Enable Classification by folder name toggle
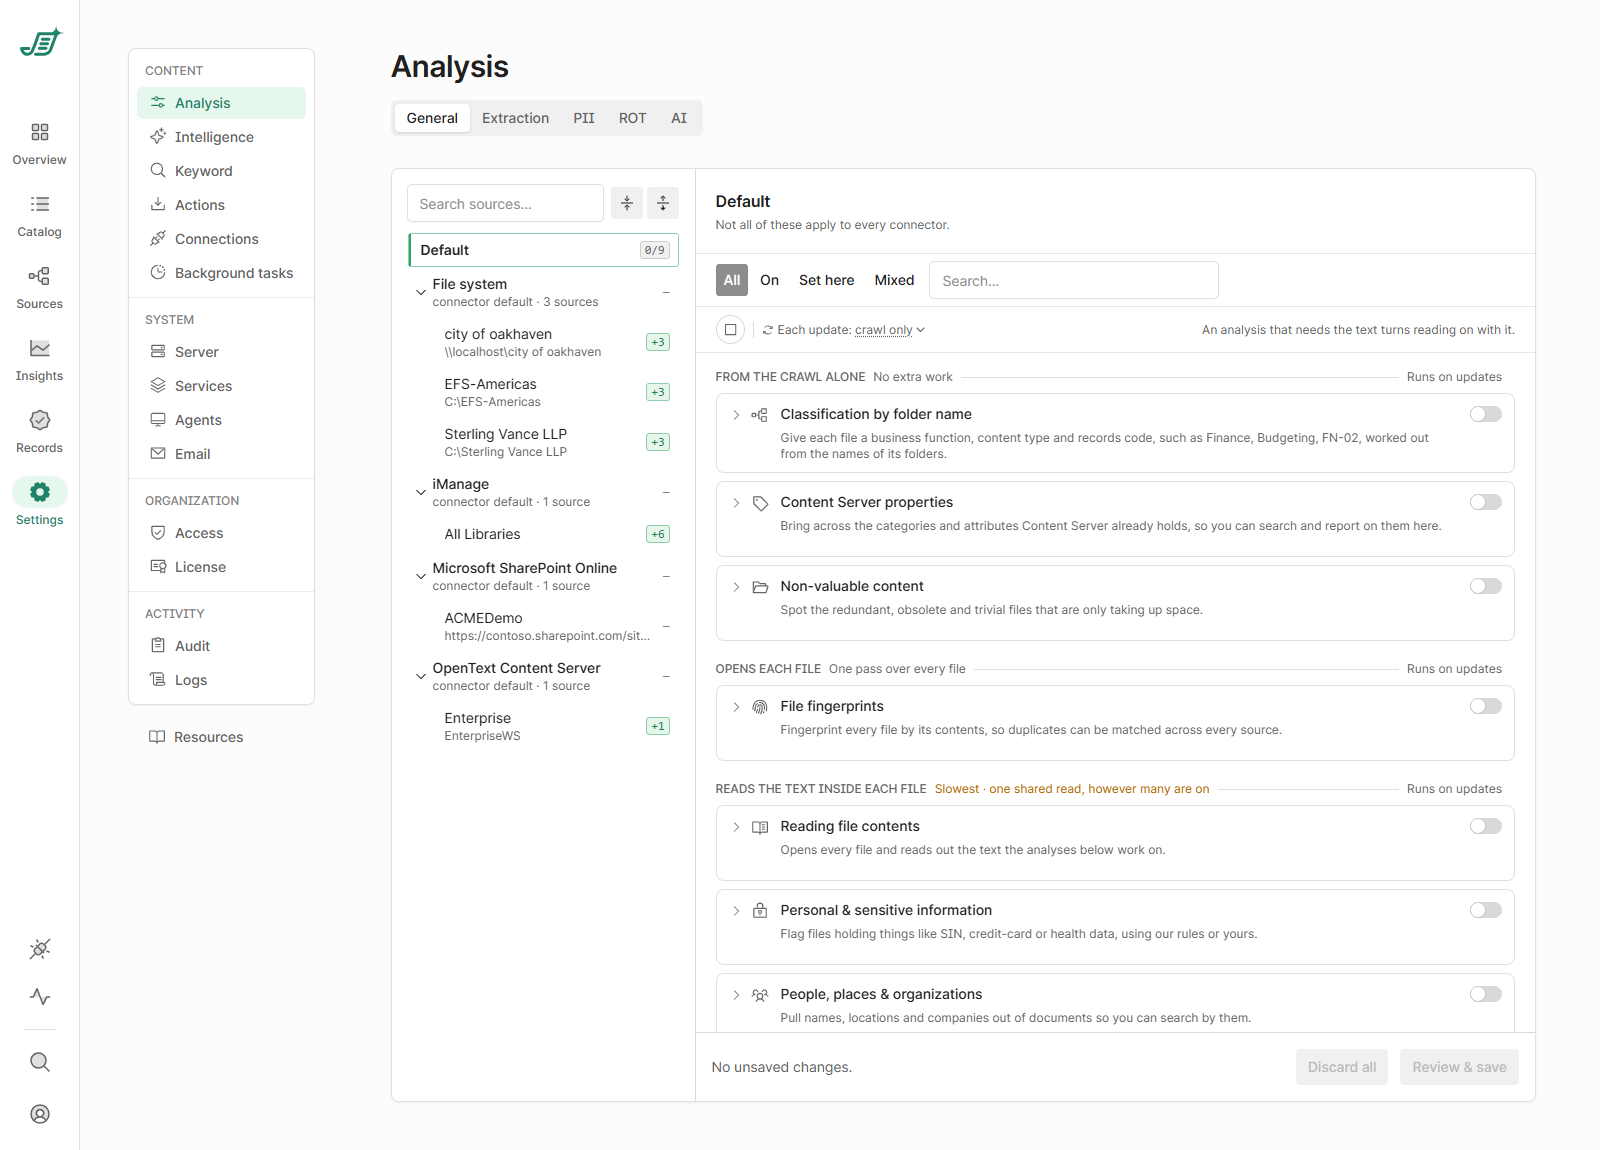 click(1486, 414)
